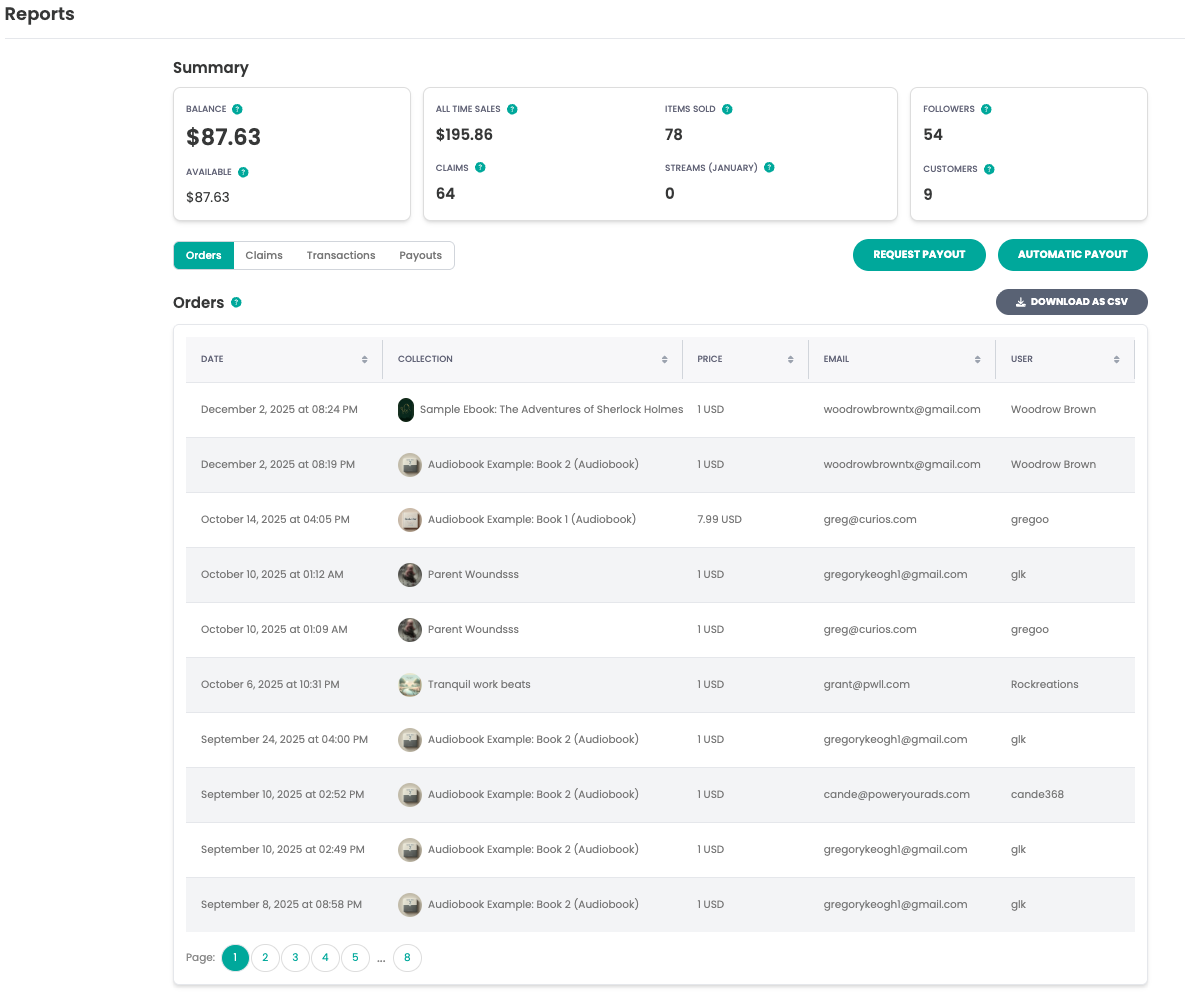Click the Automatic Payout button
1185x1001 pixels.
(1072, 255)
